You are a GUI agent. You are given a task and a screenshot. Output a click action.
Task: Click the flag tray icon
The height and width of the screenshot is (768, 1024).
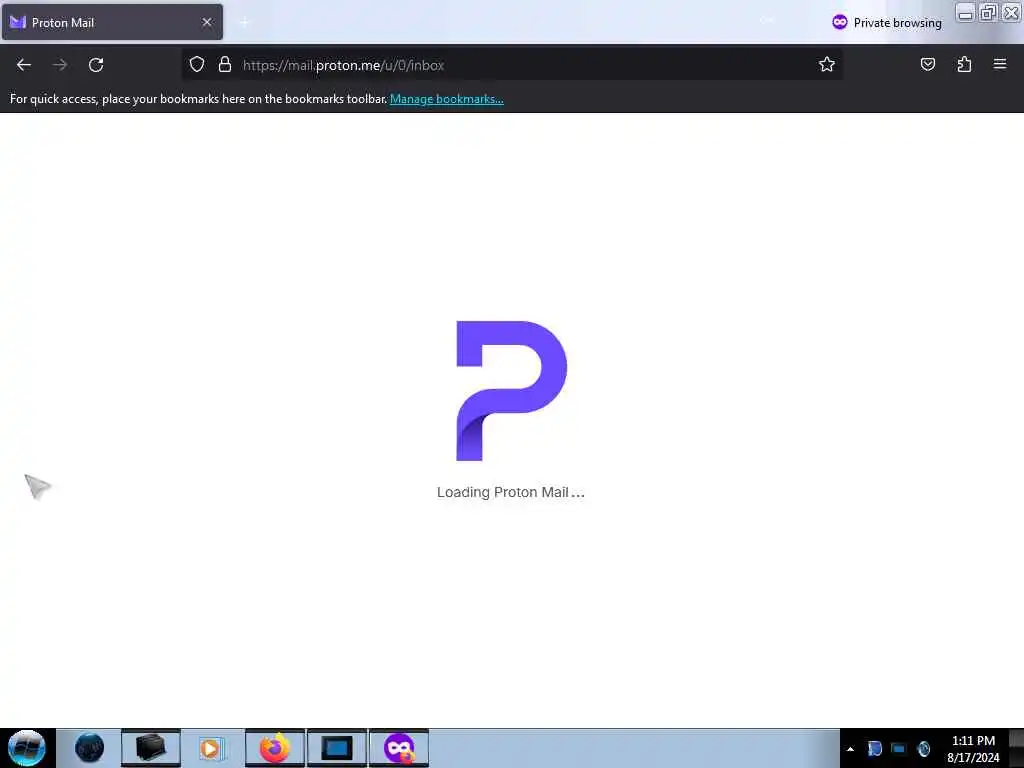[x=874, y=749]
